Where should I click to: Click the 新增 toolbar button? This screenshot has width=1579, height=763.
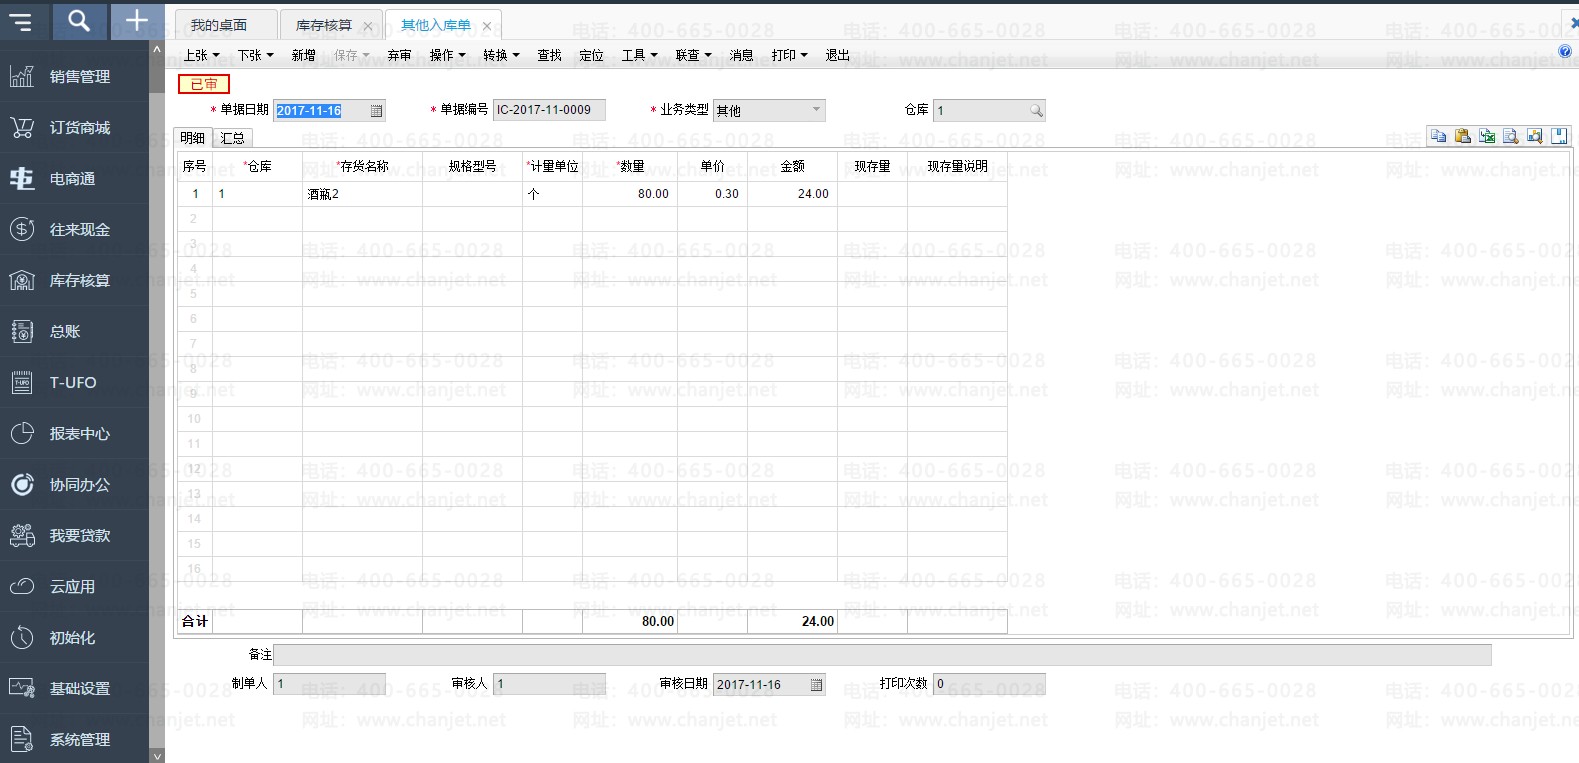pos(304,55)
